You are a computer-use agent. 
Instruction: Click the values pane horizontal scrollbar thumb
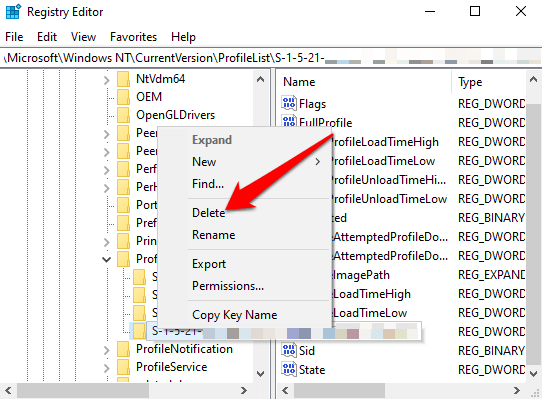pos(339,391)
